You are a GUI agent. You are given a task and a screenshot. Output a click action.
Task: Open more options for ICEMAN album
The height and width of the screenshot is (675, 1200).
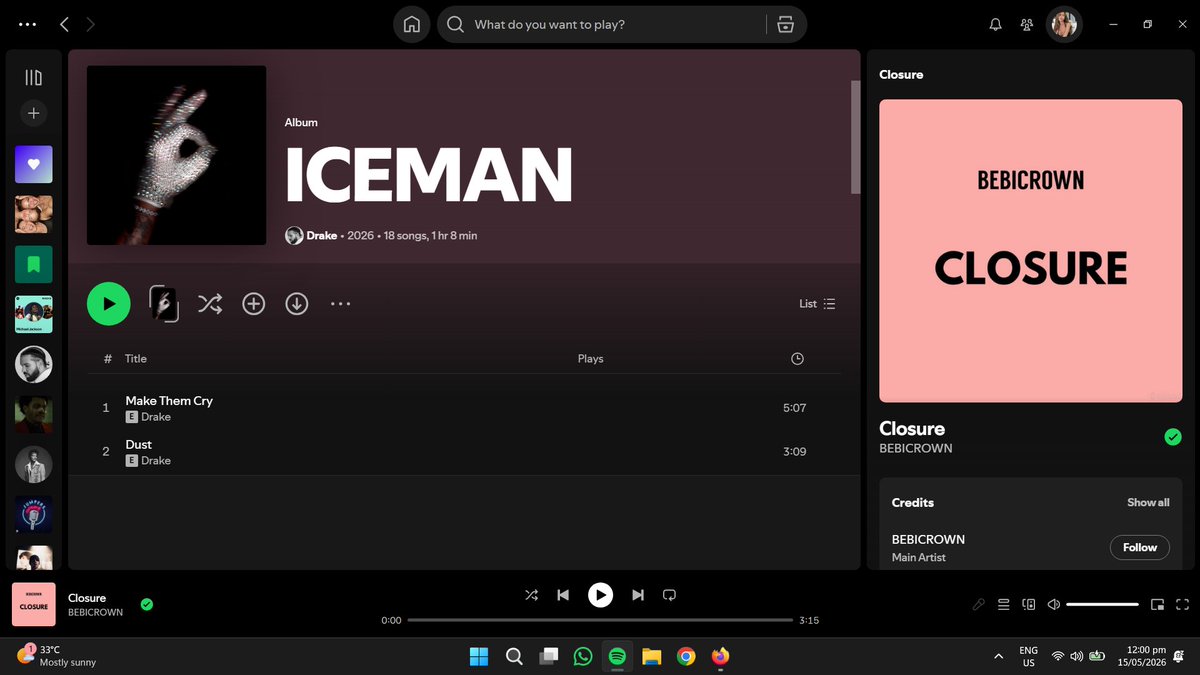coord(341,304)
